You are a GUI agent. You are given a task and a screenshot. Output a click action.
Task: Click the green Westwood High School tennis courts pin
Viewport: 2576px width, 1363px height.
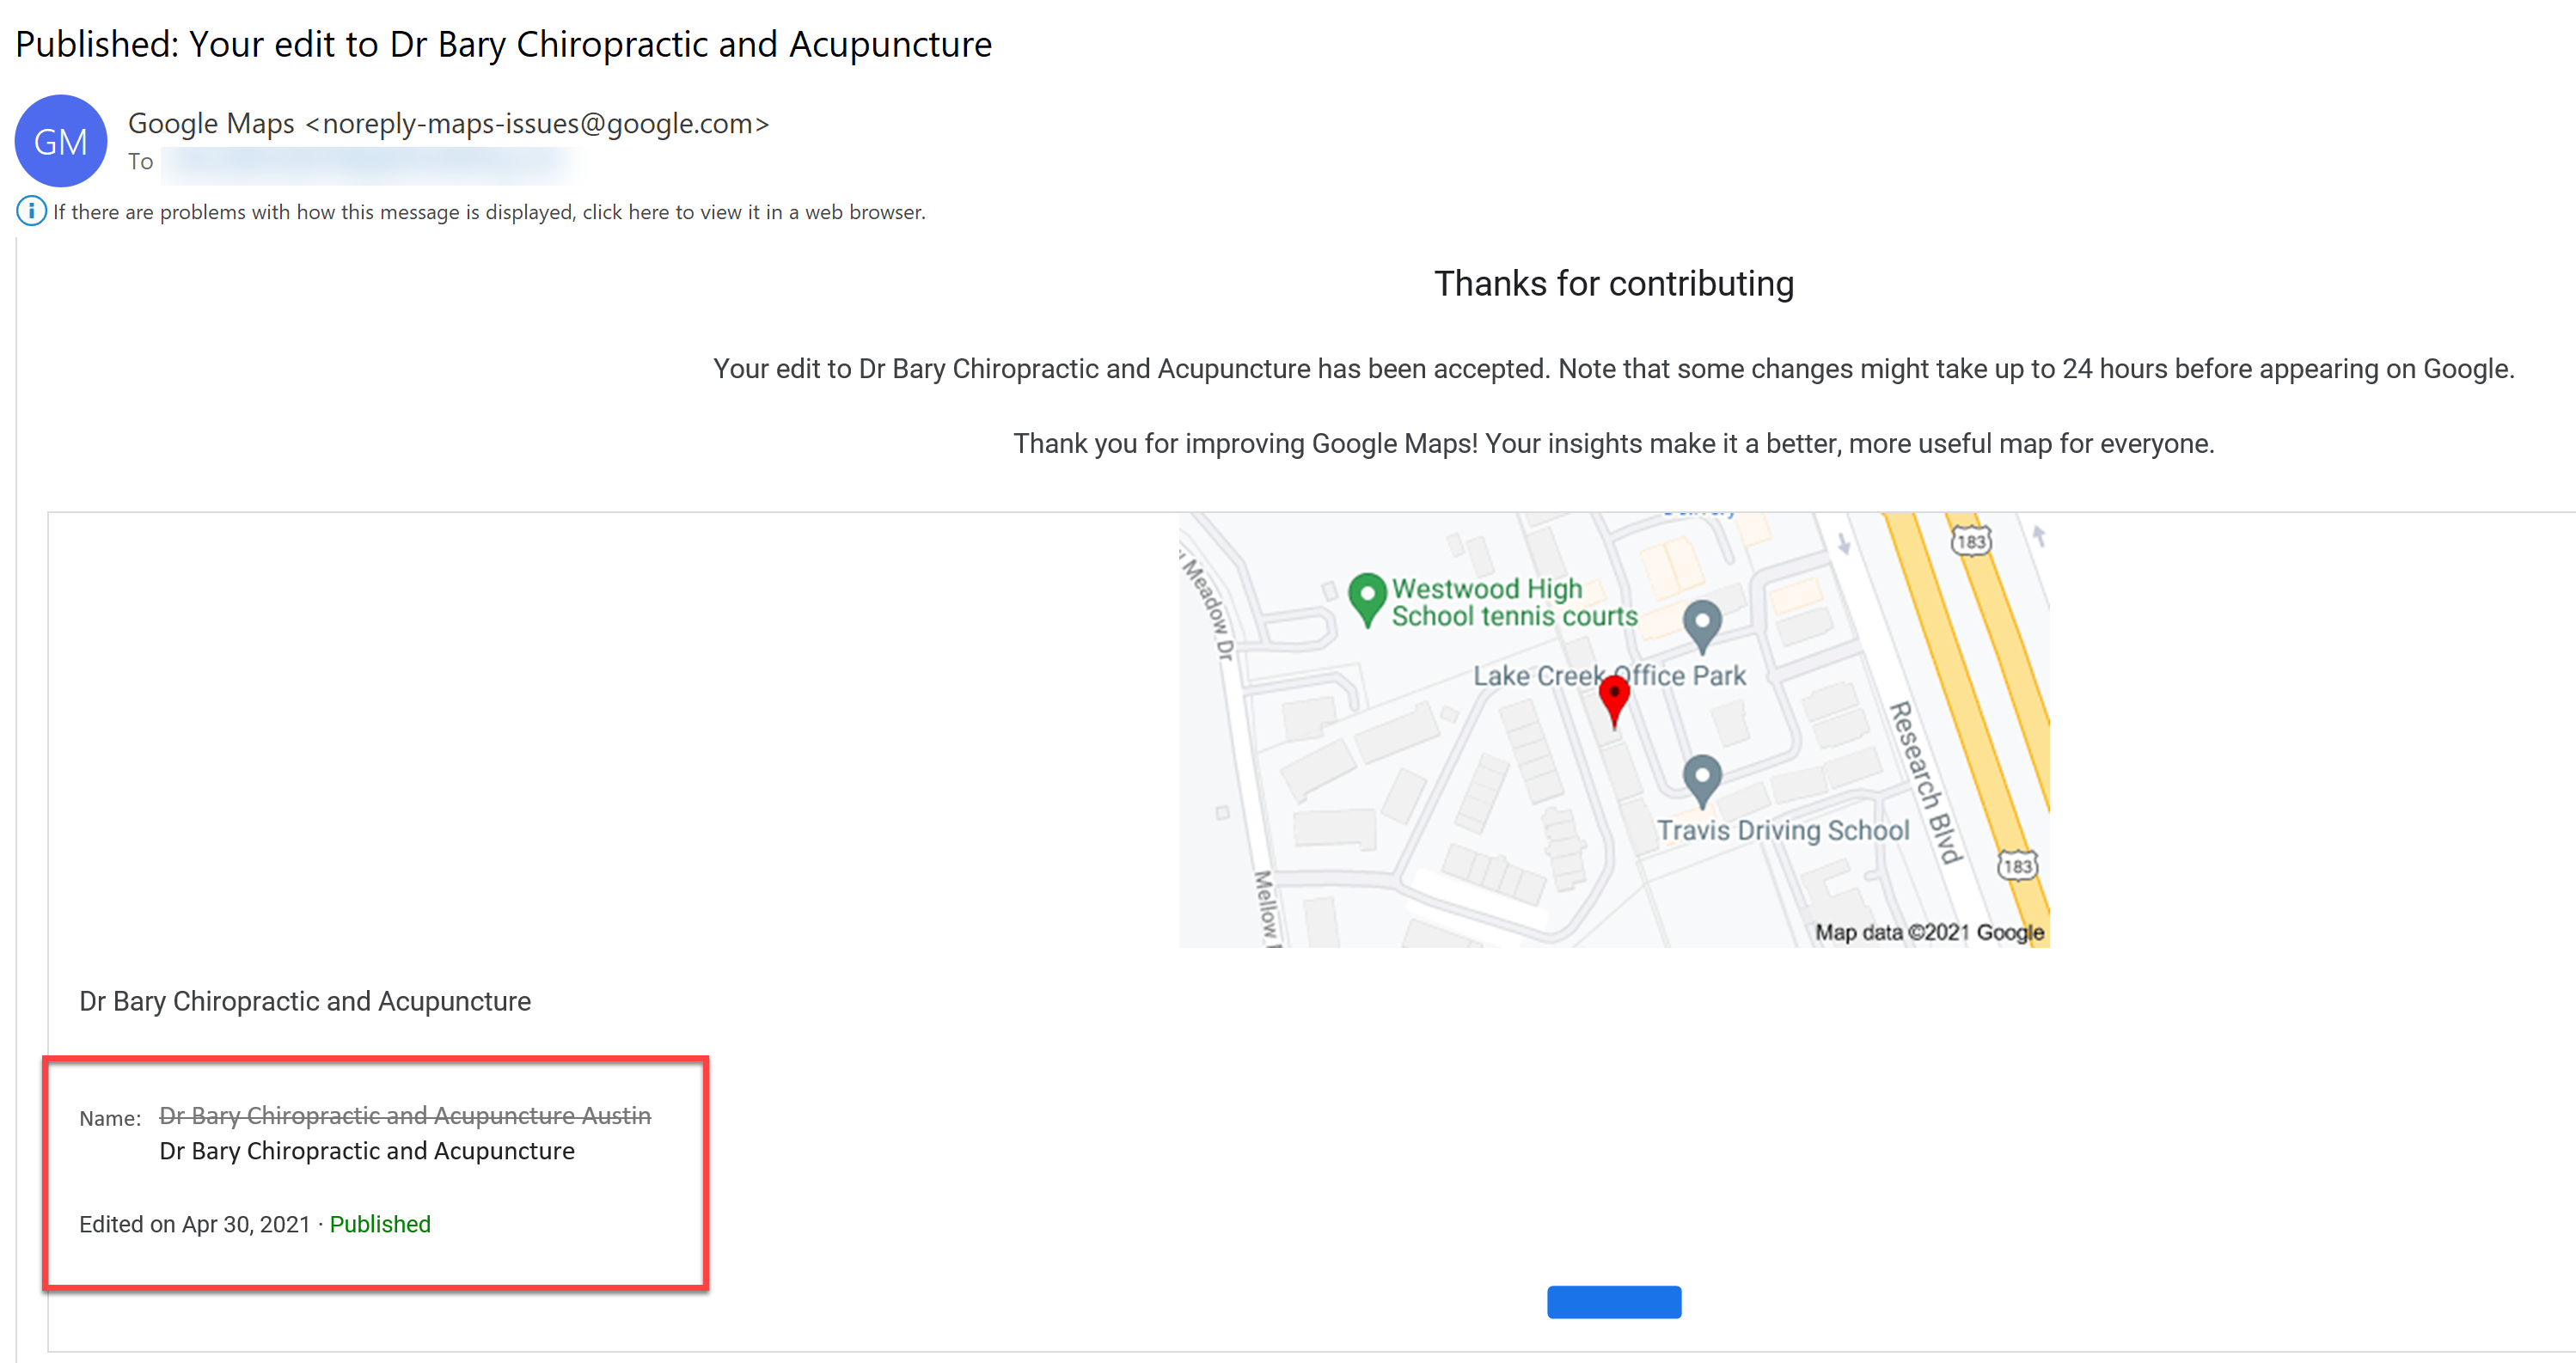1367,597
